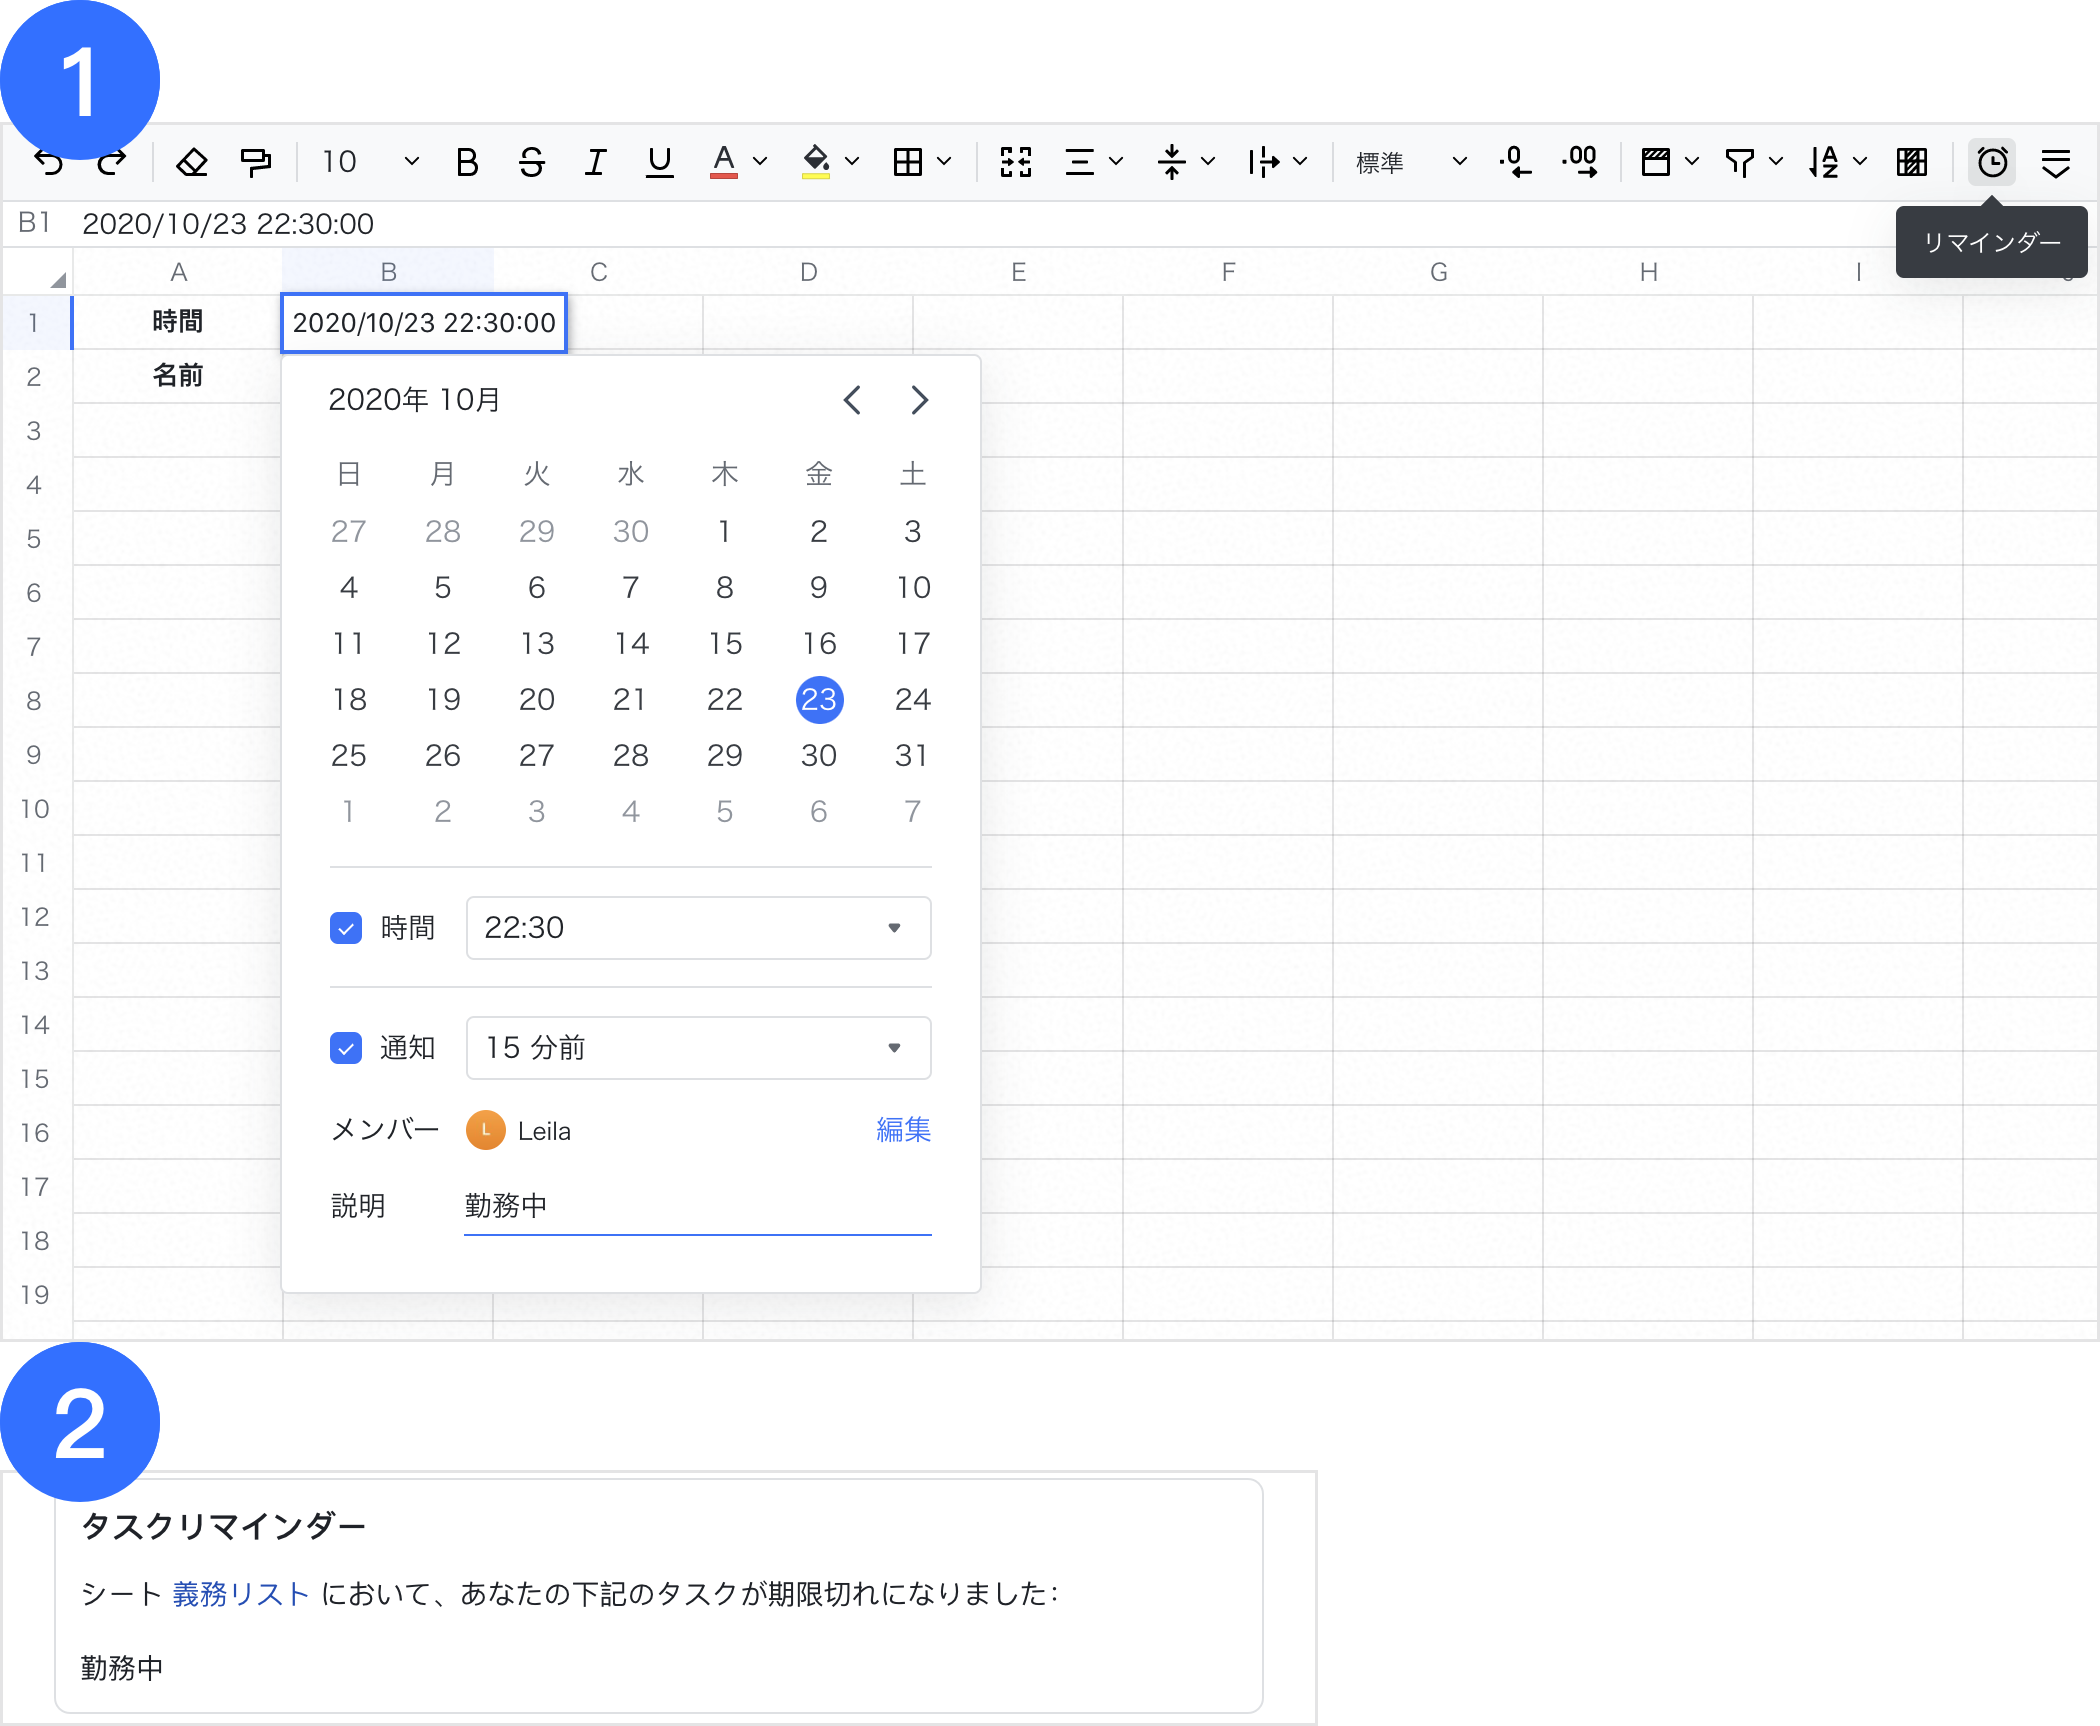
Task: Go to previous month in calendar
Action: coord(852,400)
